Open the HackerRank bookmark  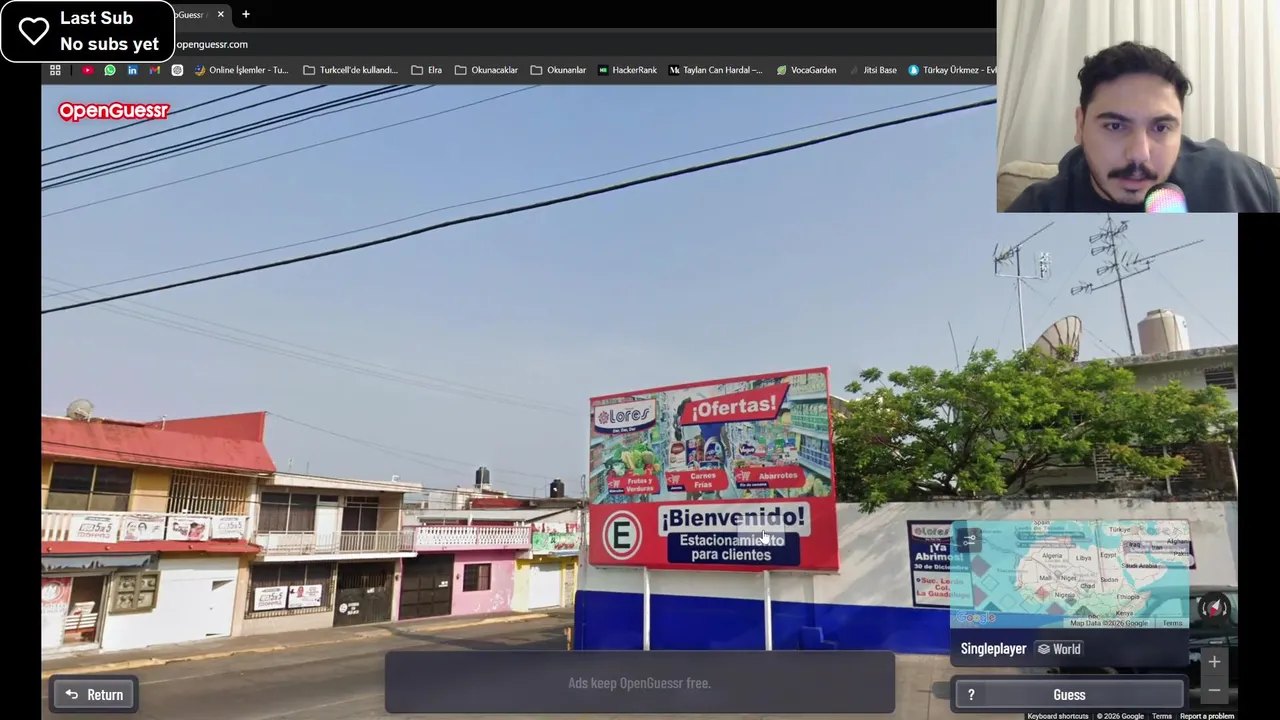point(627,70)
